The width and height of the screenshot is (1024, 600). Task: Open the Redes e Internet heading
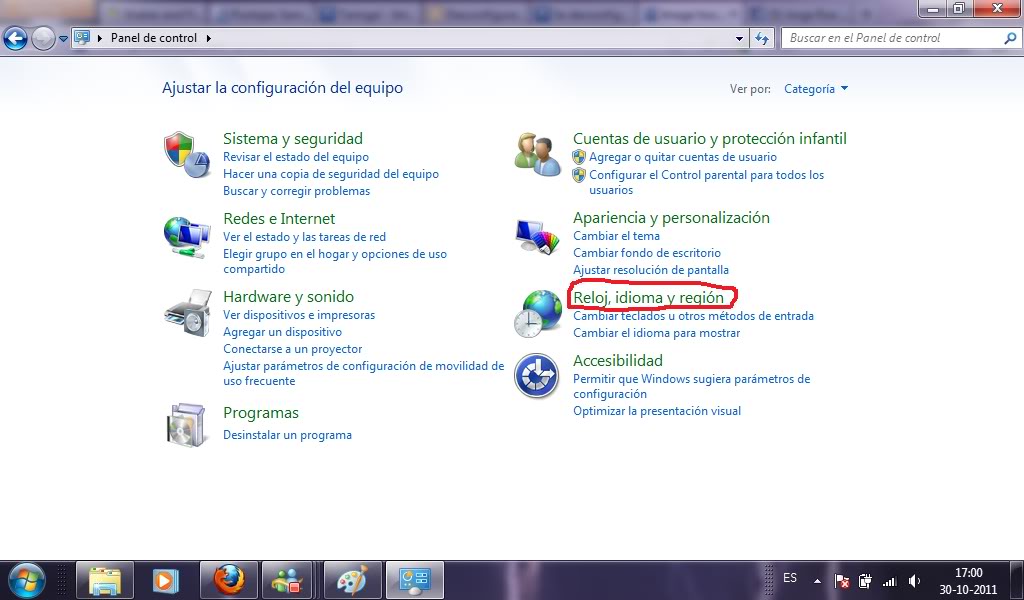[279, 218]
